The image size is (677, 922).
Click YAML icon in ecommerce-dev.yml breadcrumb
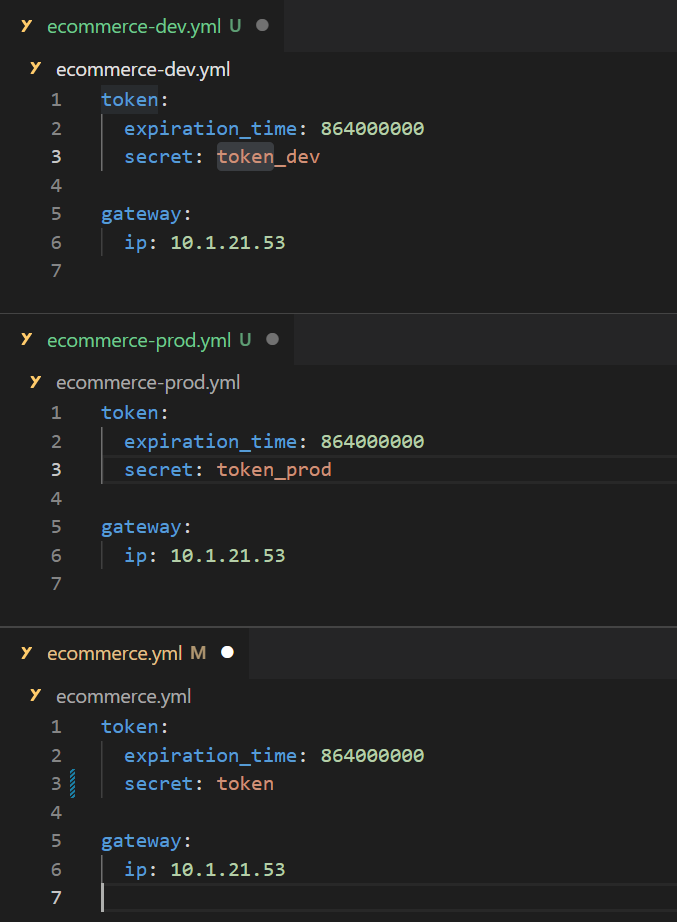click(x=35, y=69)
